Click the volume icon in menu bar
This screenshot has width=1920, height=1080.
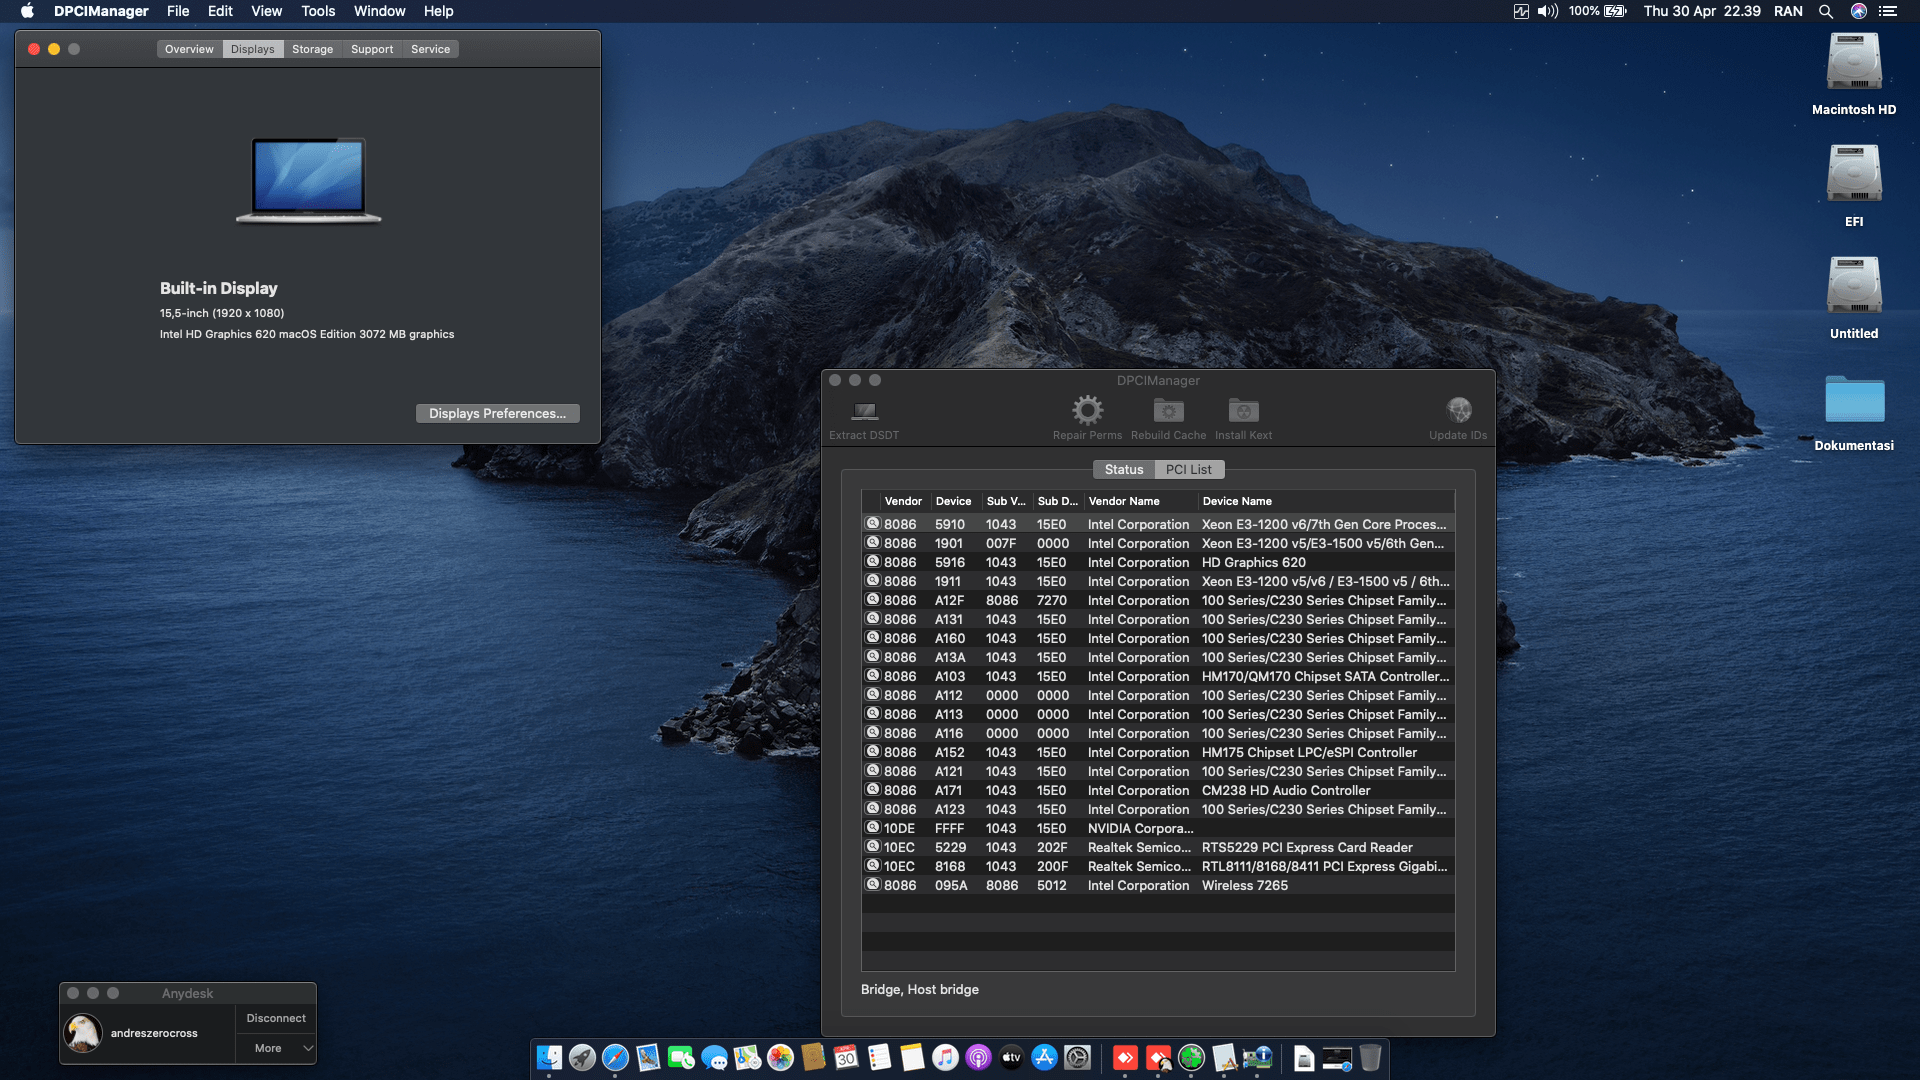1548,11
